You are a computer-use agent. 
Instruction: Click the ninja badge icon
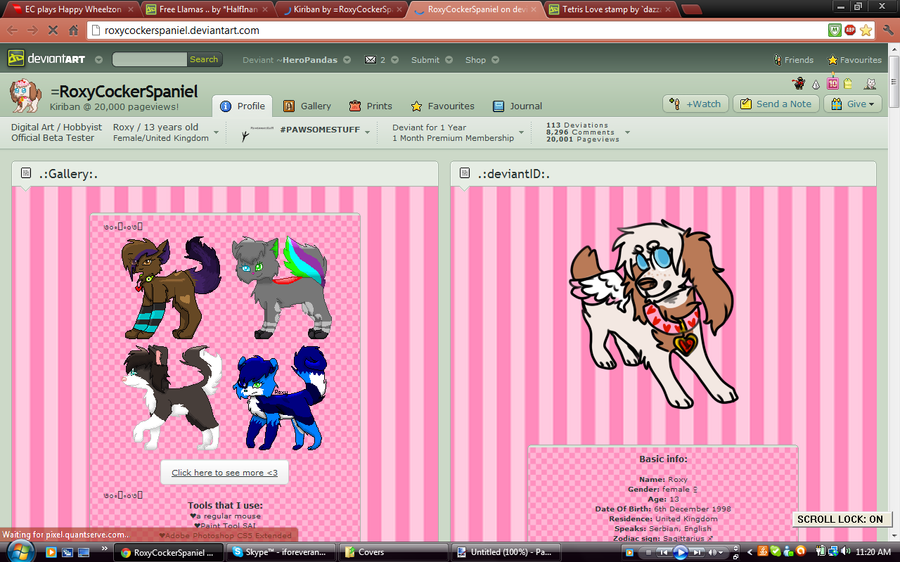[x=798, y=84]
